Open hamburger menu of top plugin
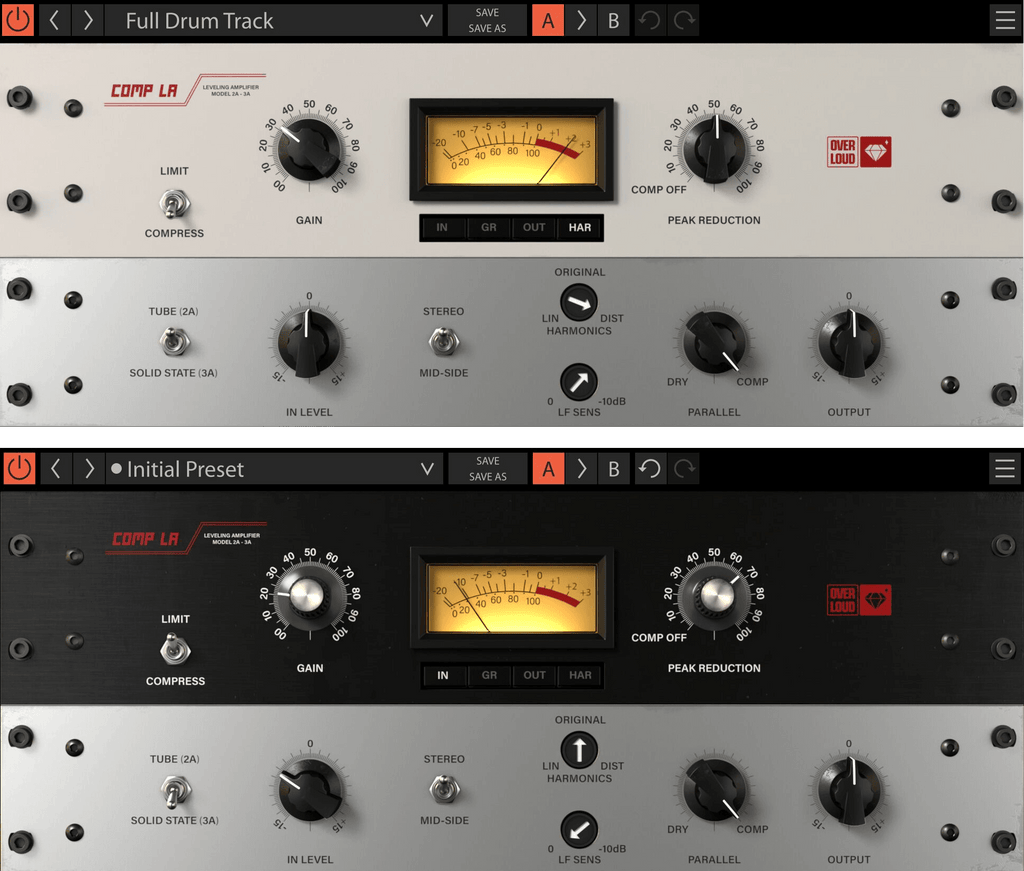1024x871 pixels. point(1005,20)
